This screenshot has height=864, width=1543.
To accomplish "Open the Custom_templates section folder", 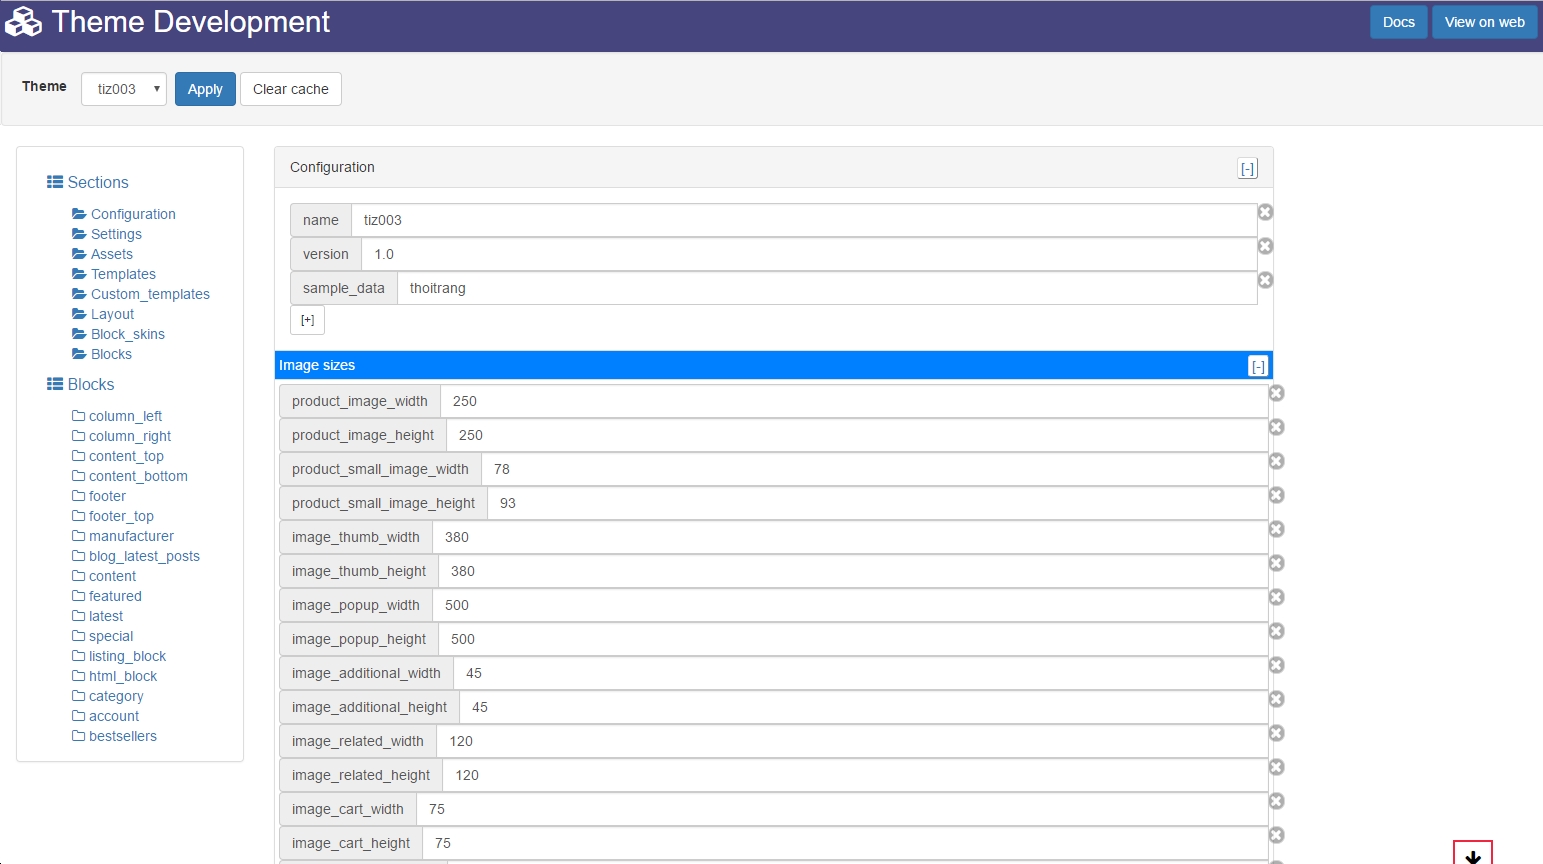I will tap(141, 294).
